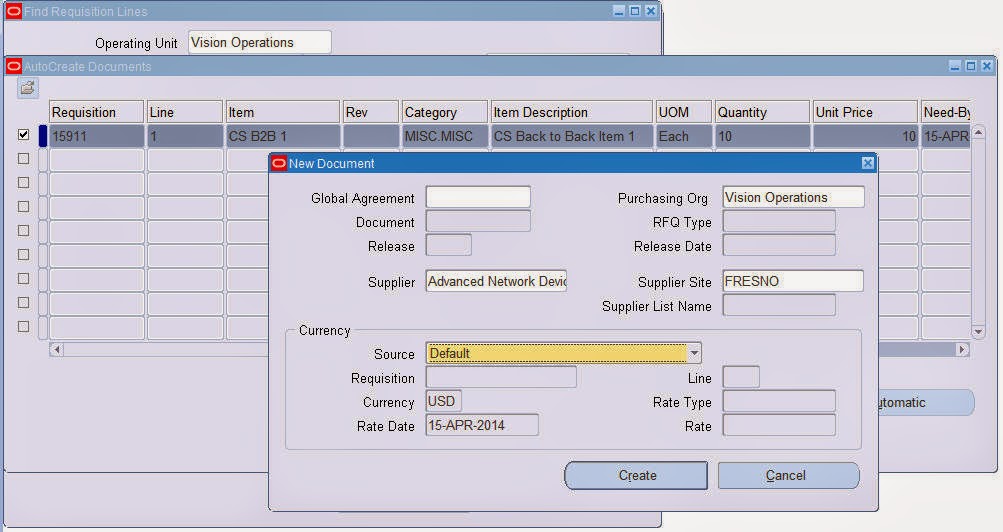Click the Rate field
The width and height of the screenshot is (1003, 532).
coord(779,425)
